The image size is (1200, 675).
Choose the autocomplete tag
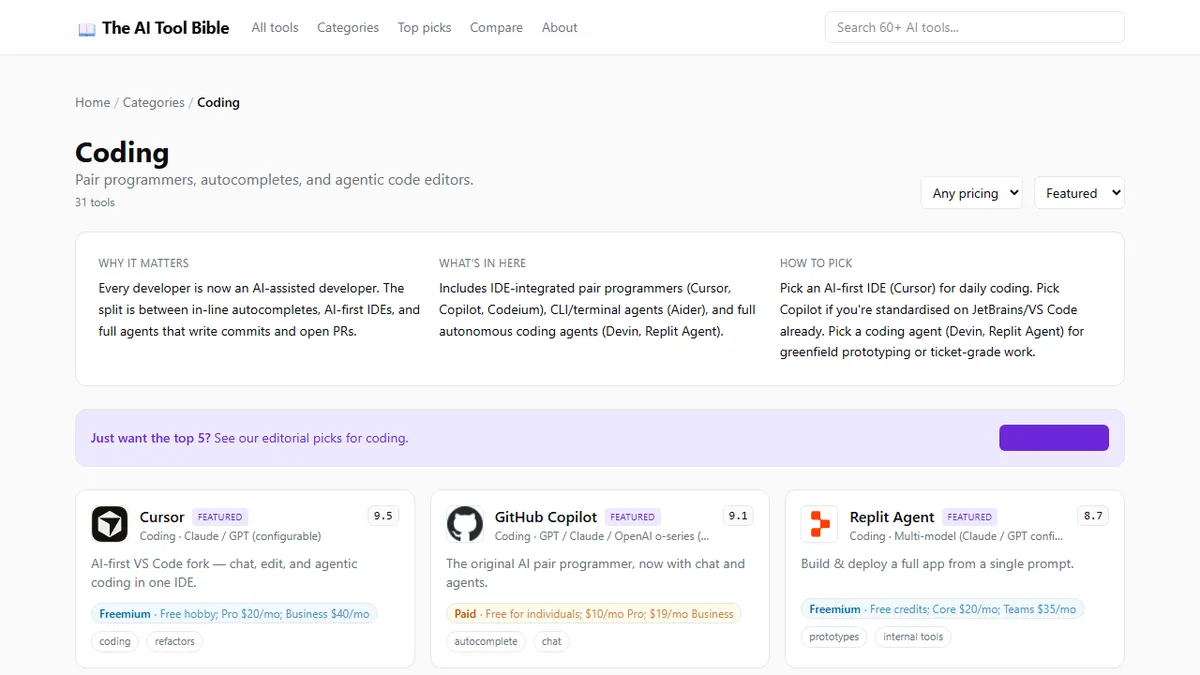click(x=486, y=641)
